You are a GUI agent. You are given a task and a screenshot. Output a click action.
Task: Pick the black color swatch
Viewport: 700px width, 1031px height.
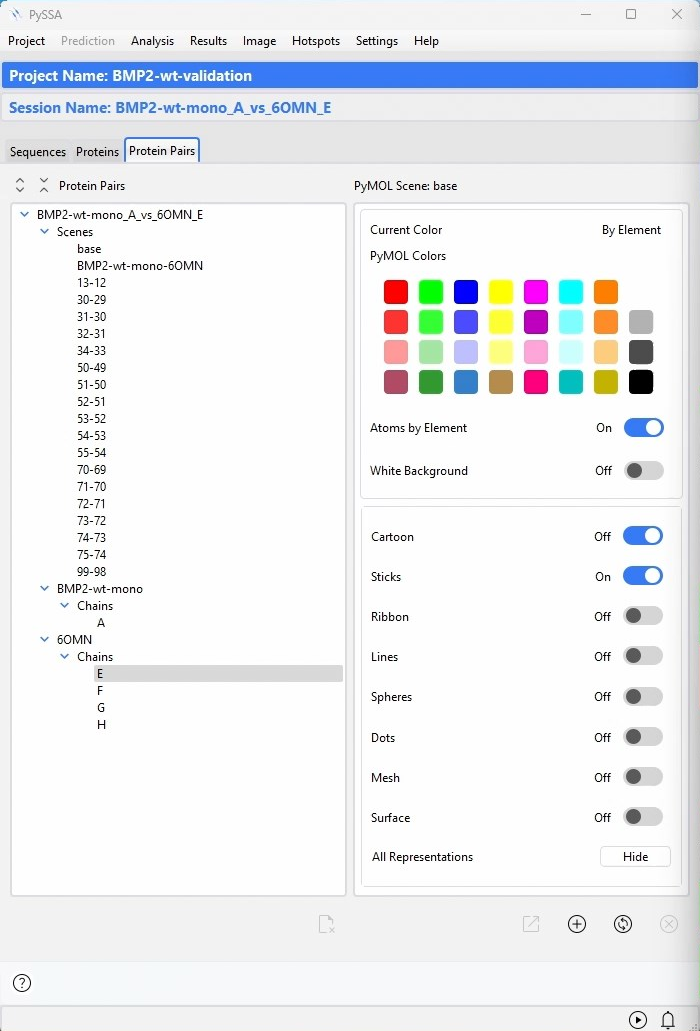pos(641,382)
